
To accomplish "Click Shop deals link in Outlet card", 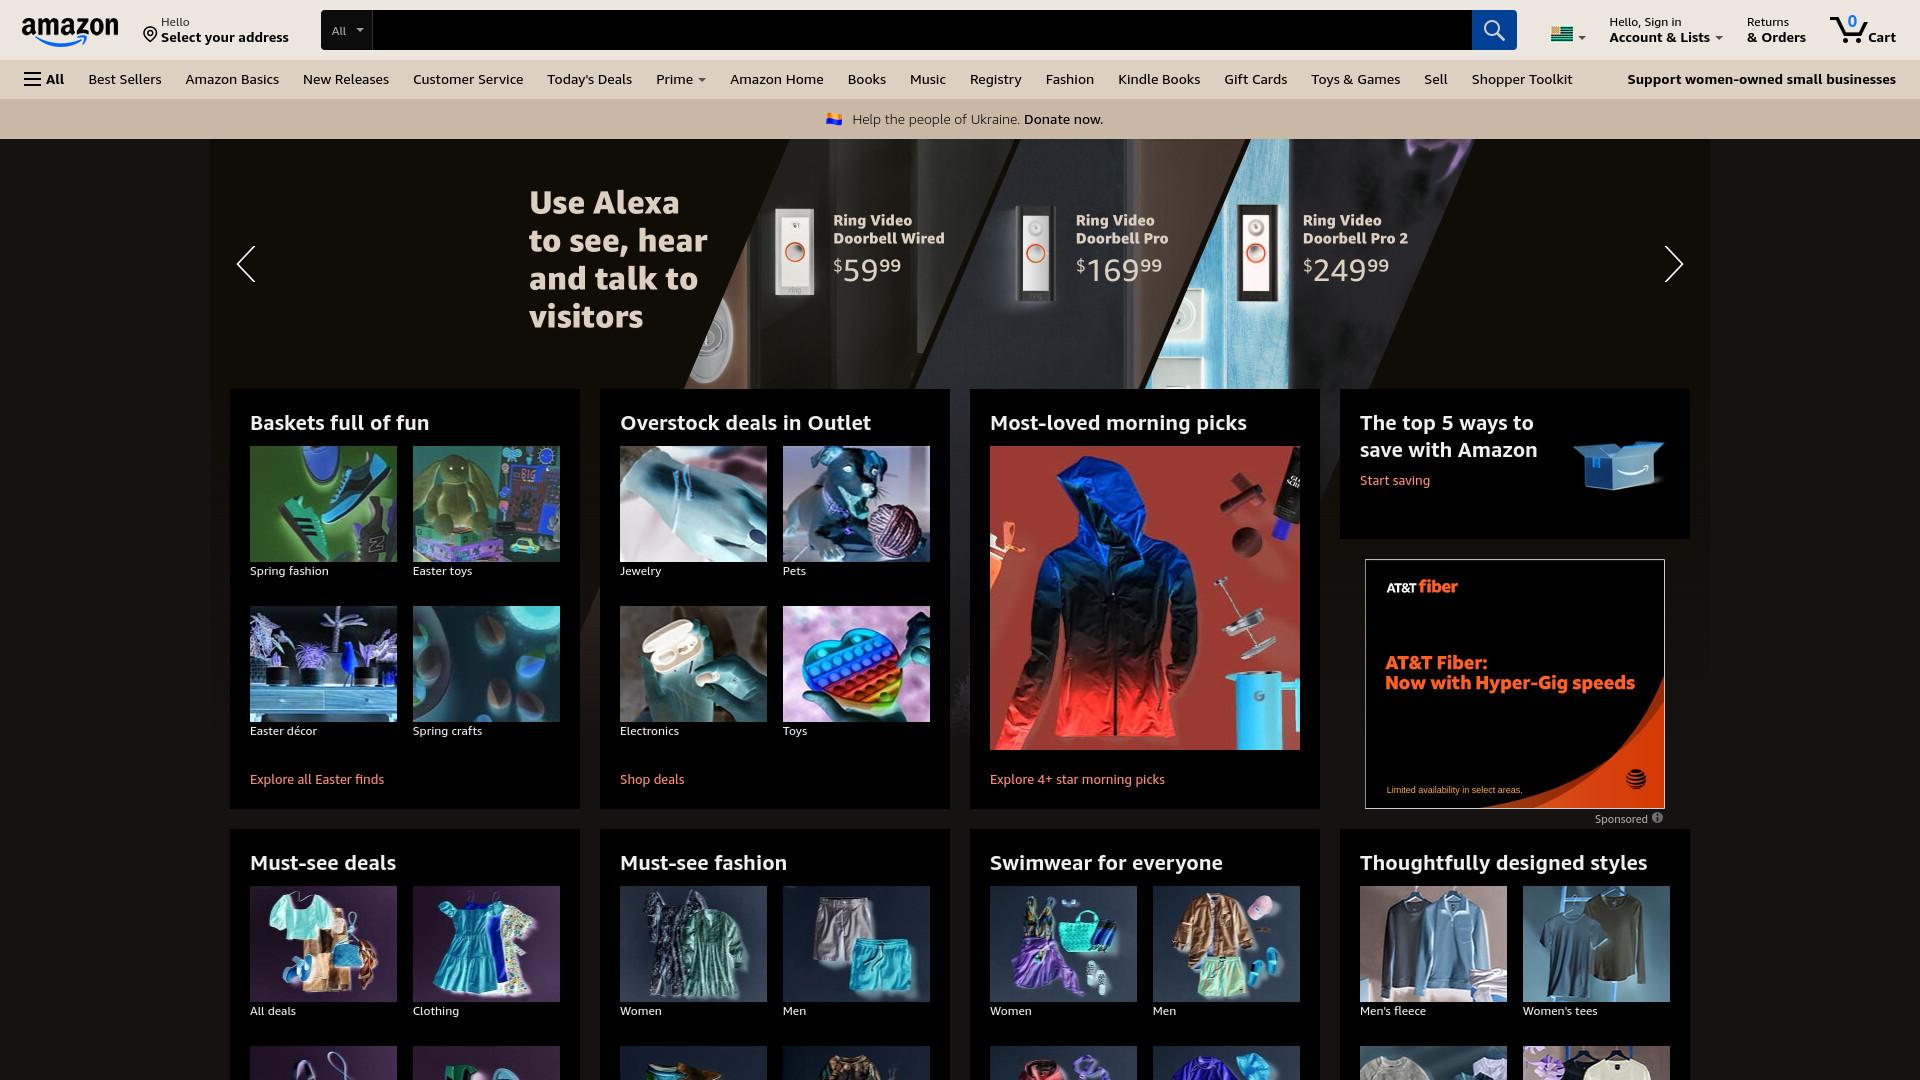I will (652, 779).
